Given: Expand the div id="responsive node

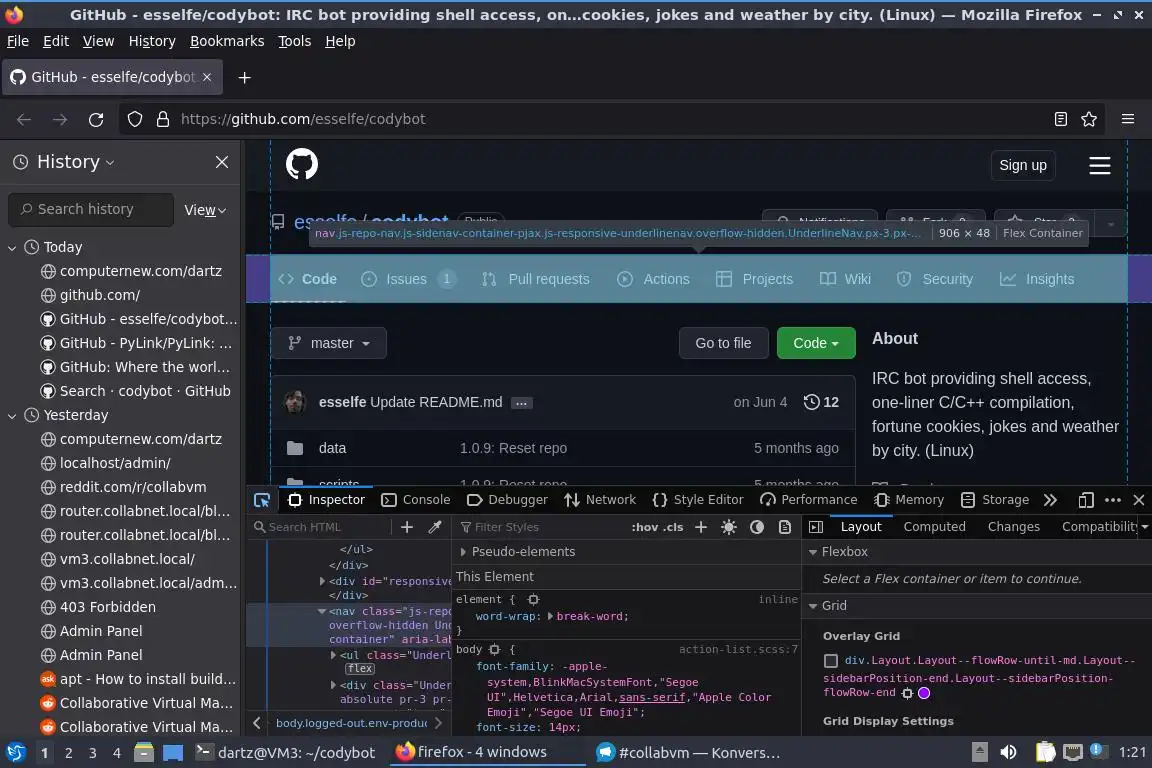Looking at the screenshot, I should coord(322,581).
